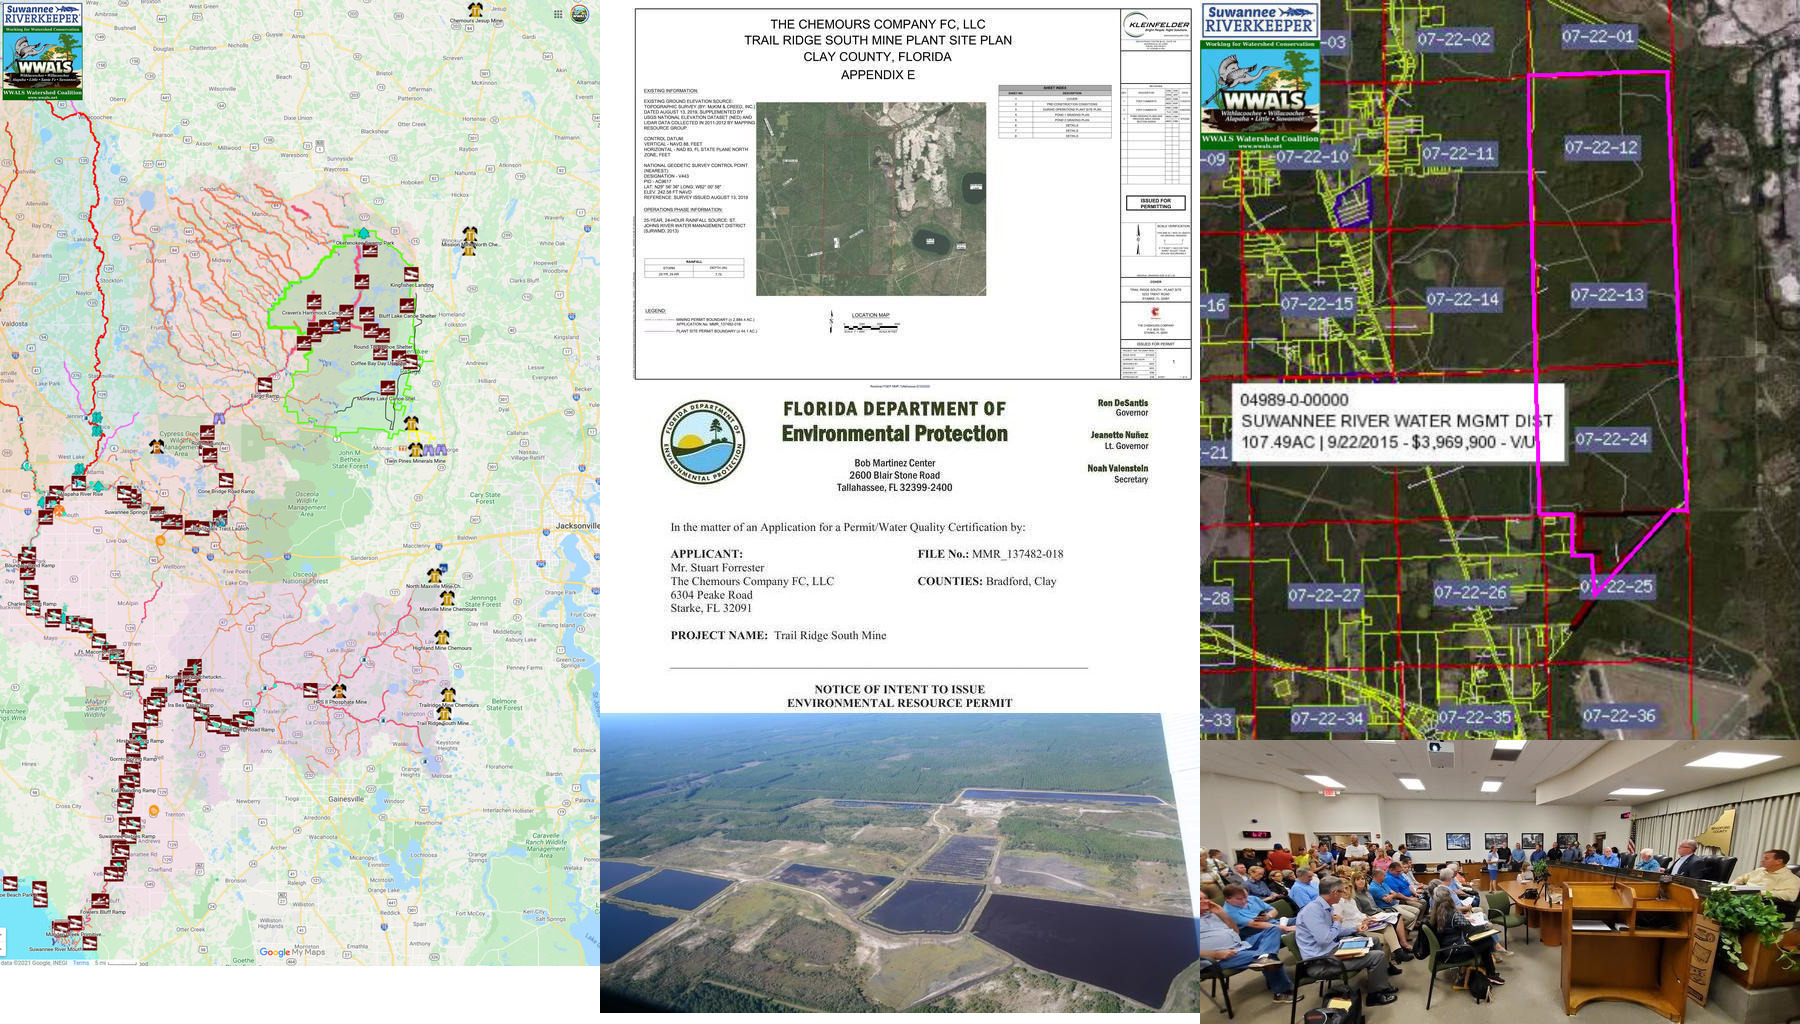The image size is (1800, 1024).
Task: Select the Charles Spring Ramp marker
Action: coord(31,593)
